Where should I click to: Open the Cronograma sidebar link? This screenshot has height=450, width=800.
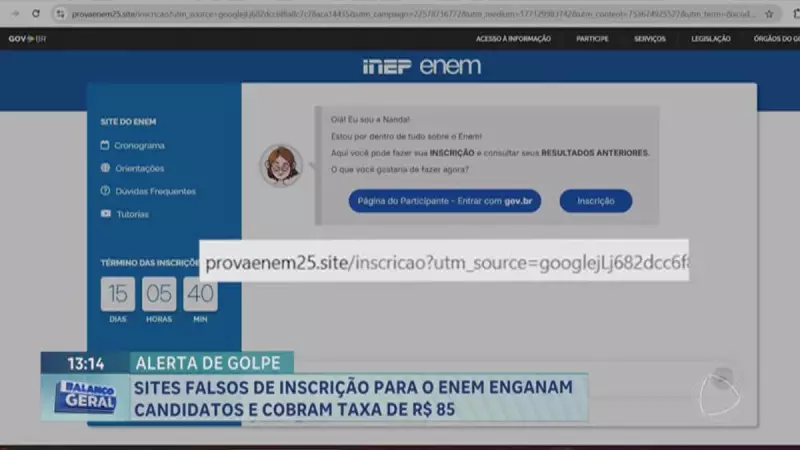139,145
